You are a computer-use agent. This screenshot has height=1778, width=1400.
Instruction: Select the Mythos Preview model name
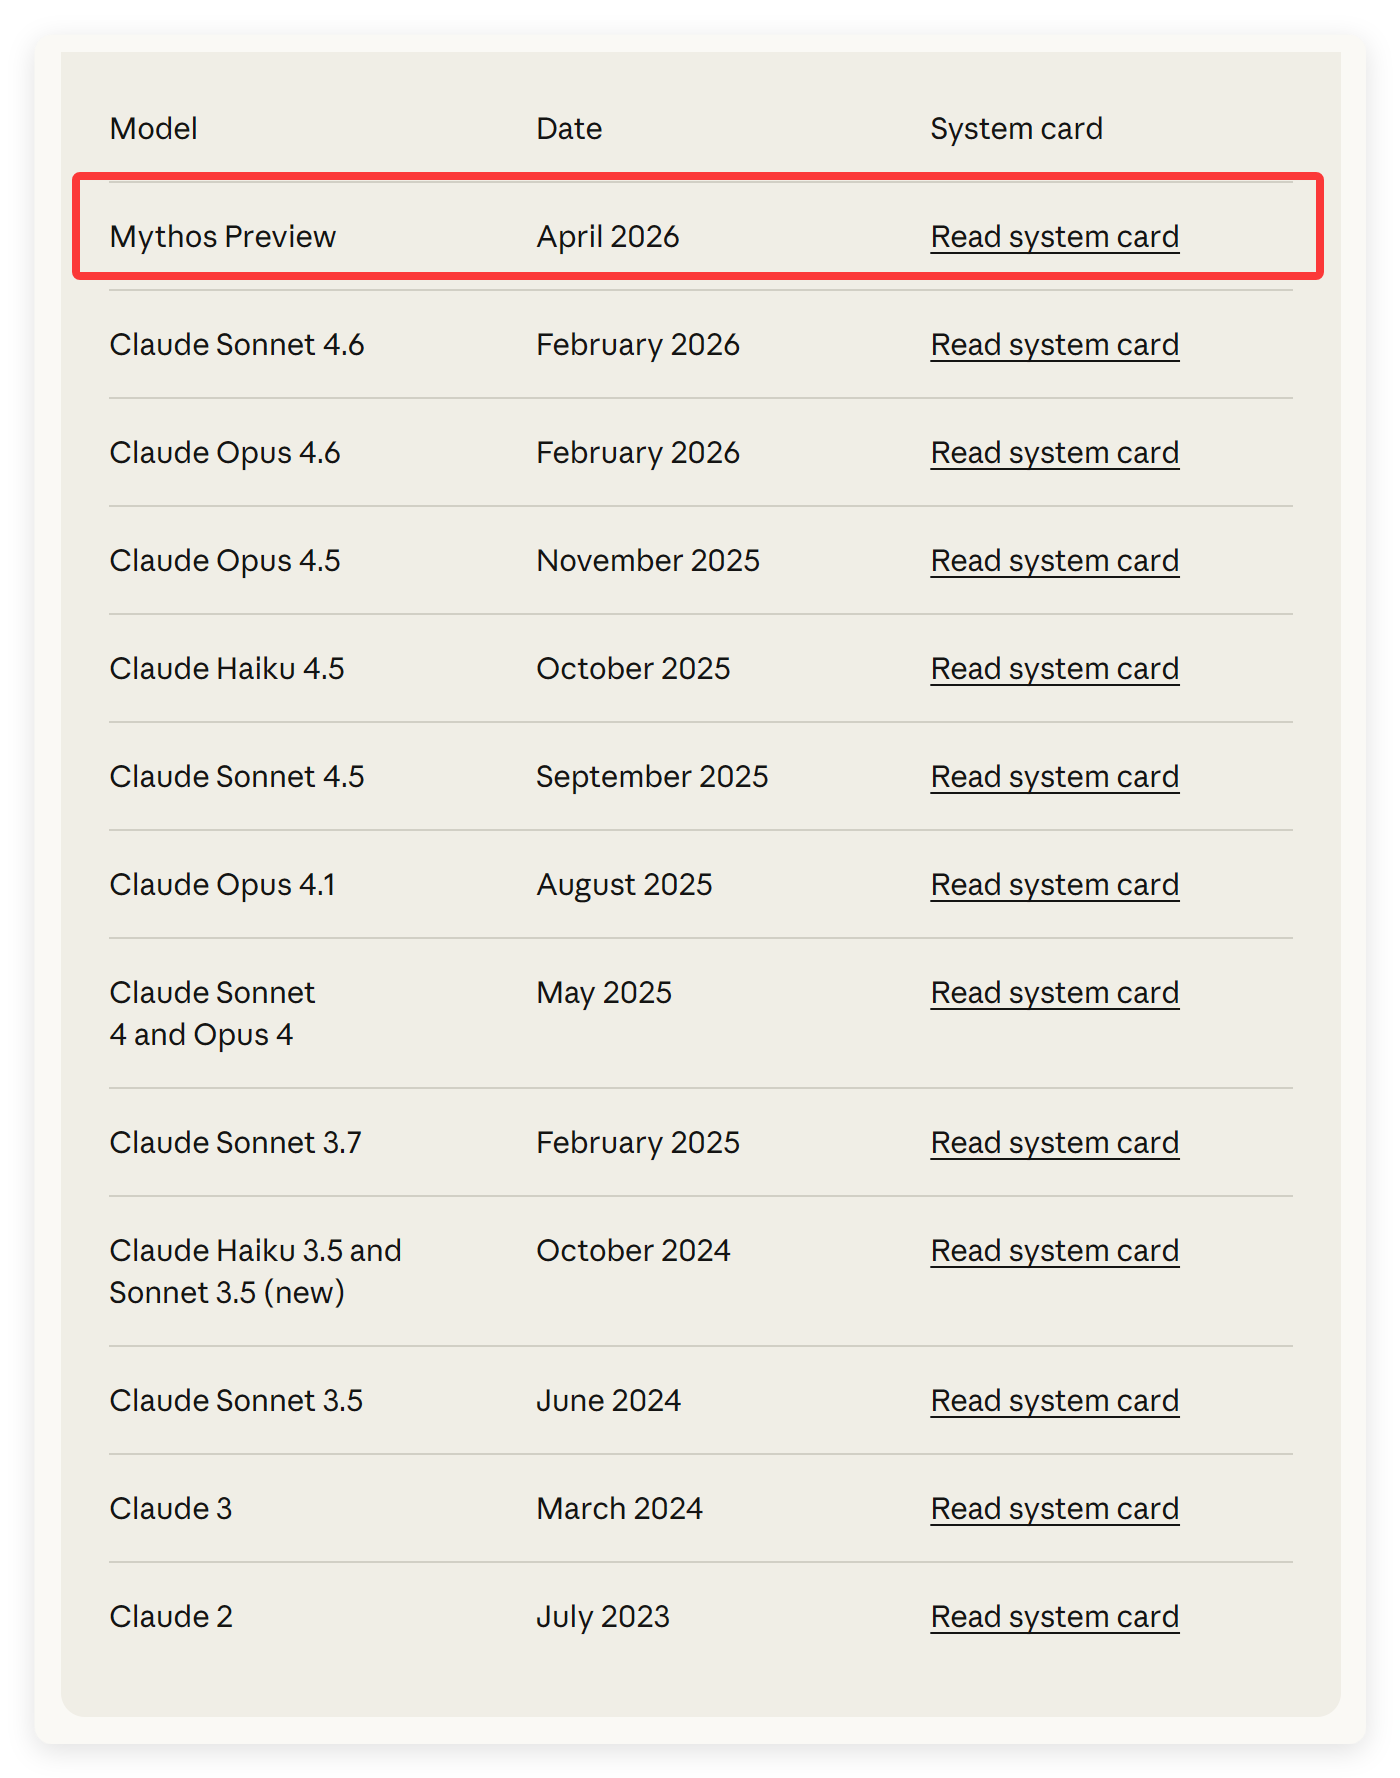coord(222,237)
